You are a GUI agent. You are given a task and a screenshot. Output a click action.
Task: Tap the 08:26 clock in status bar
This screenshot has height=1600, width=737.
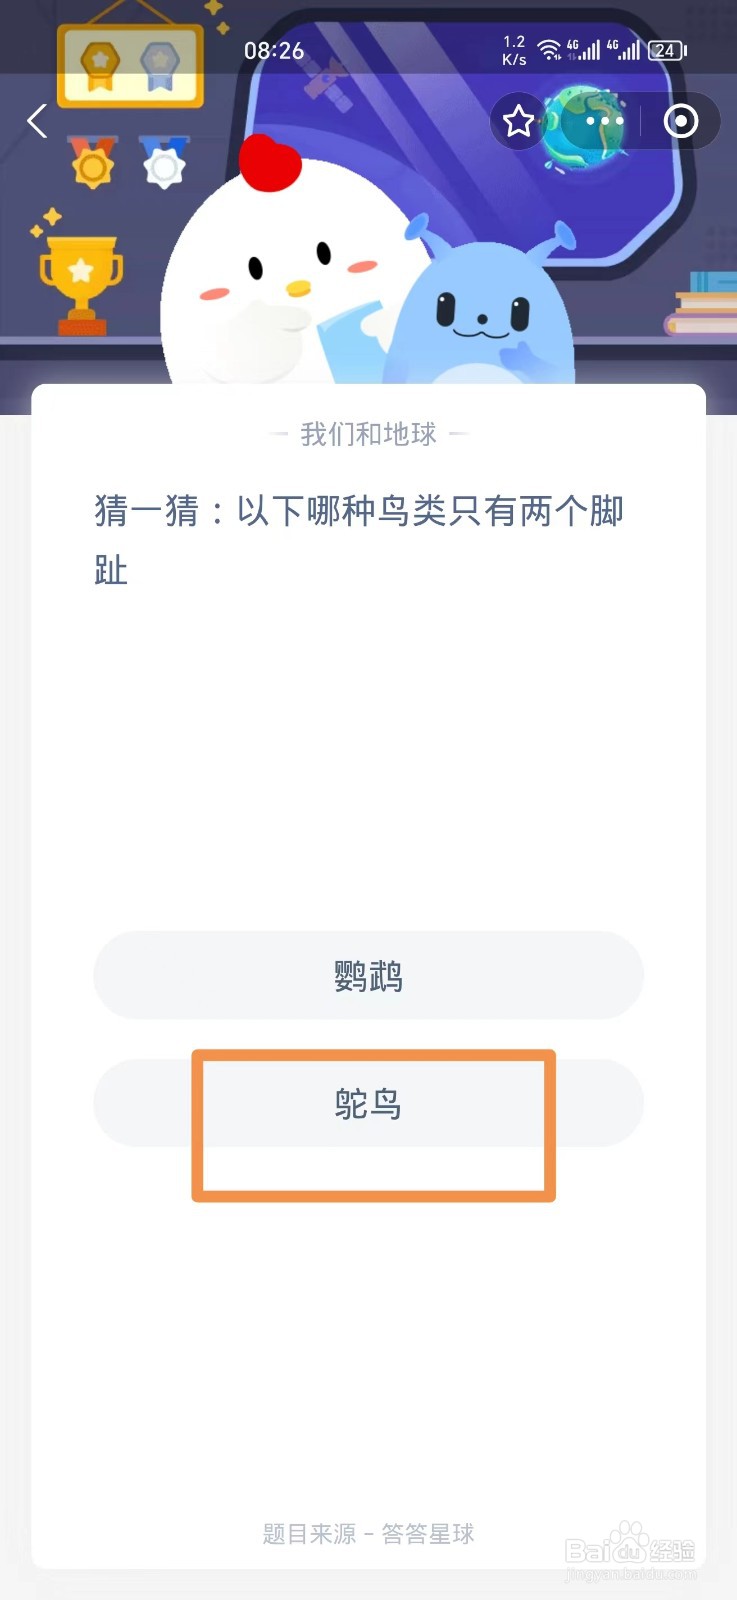(x=274, y=50)
